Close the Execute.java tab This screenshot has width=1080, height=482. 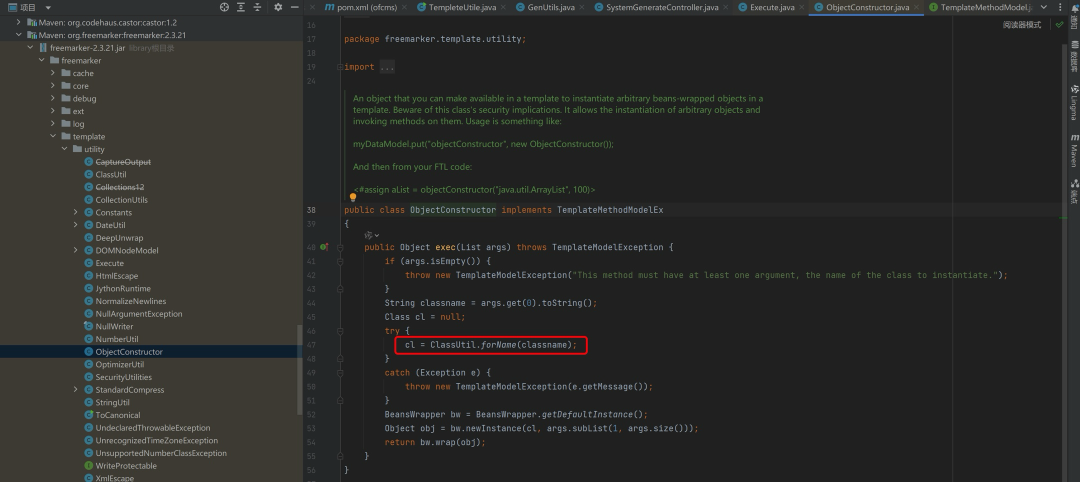click(x=802, y=7)
